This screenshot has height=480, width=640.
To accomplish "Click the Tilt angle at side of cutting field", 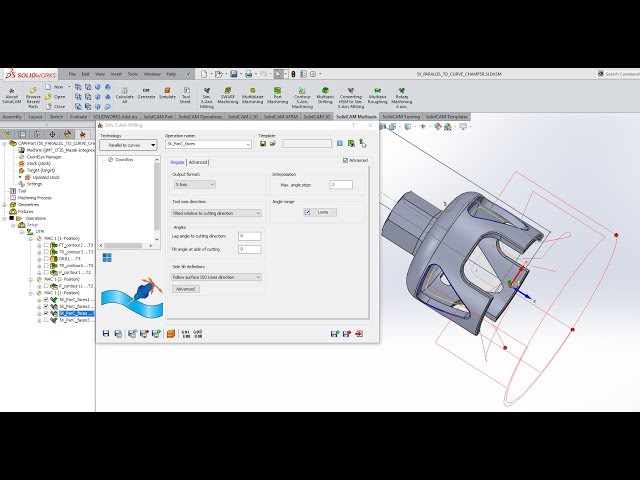I will pos(249,249).
